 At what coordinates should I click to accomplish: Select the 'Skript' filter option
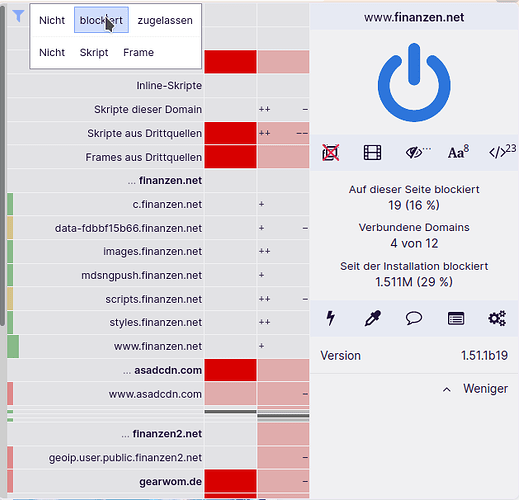[x=94, y=52]
